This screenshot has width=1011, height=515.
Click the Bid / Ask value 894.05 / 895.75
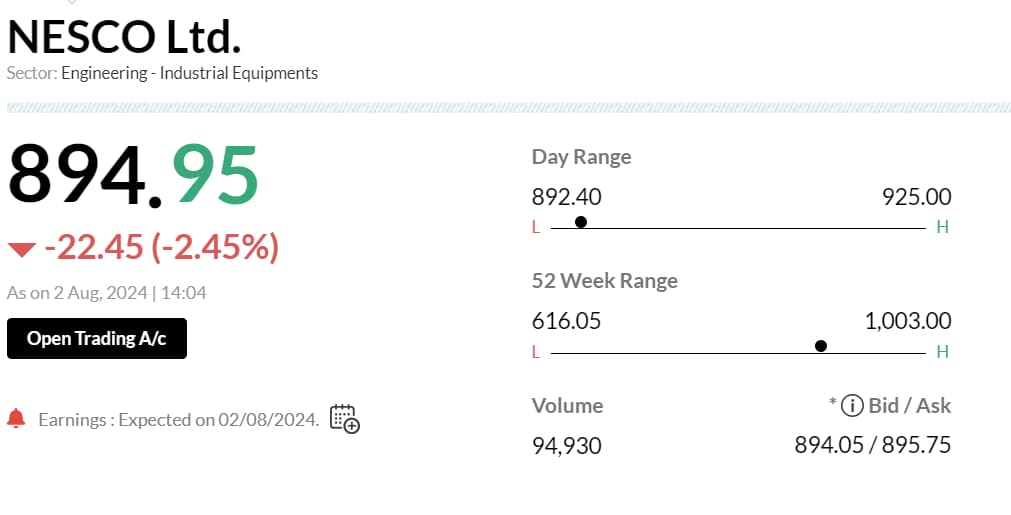coord(873,445)
